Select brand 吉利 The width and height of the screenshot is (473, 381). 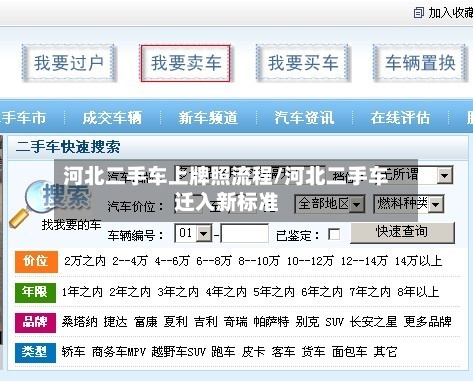click(x=205, y=322)
